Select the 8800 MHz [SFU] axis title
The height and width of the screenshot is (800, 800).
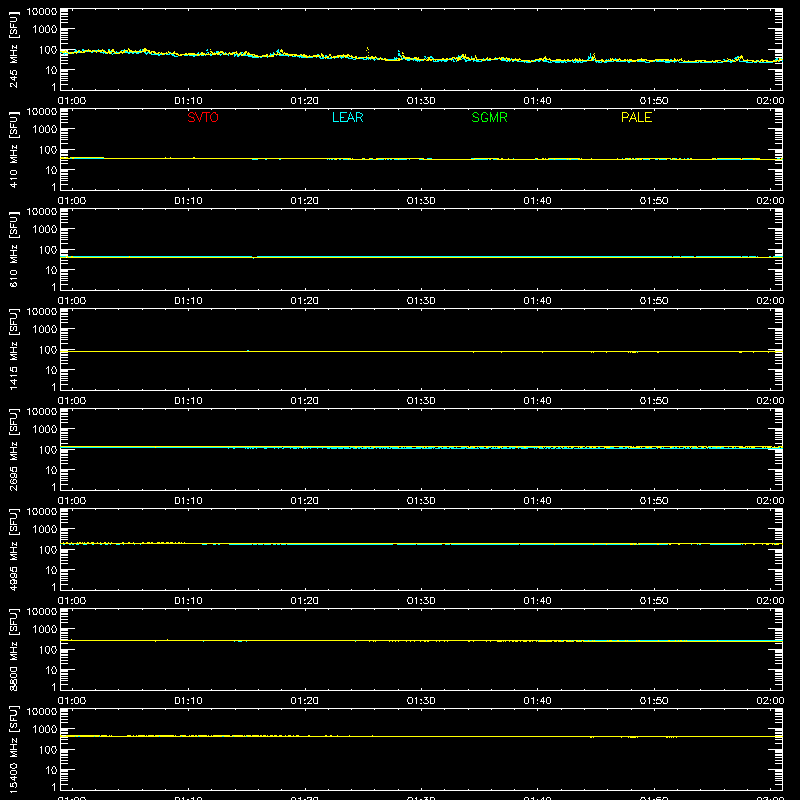click(13, 649)
